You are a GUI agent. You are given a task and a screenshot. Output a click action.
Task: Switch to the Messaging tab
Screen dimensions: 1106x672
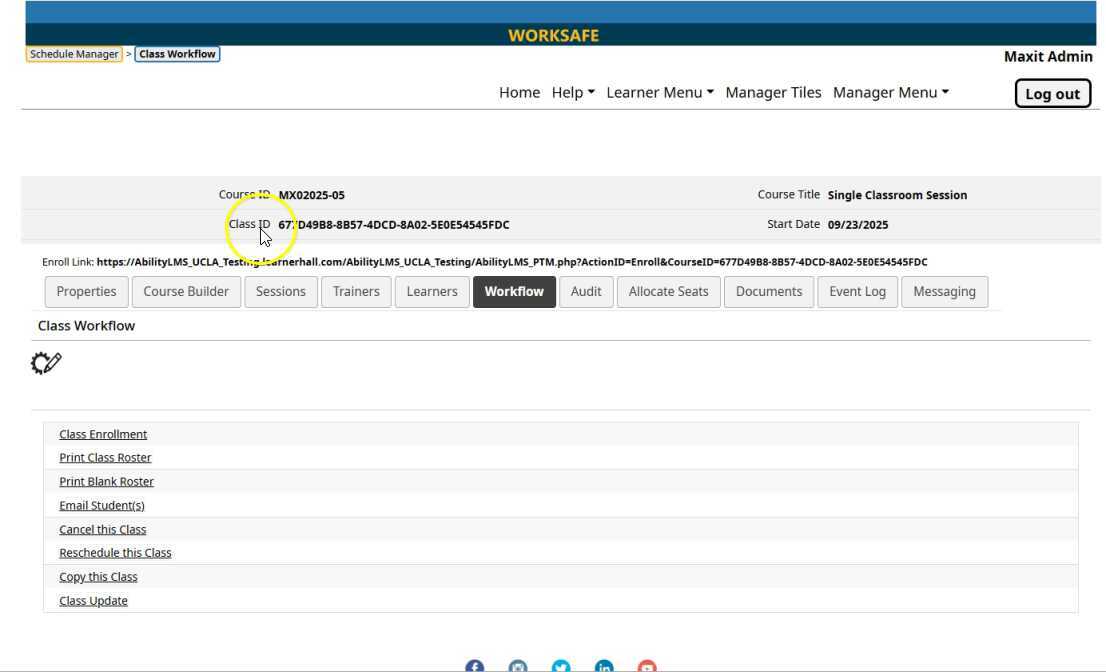tap(944, 292)
